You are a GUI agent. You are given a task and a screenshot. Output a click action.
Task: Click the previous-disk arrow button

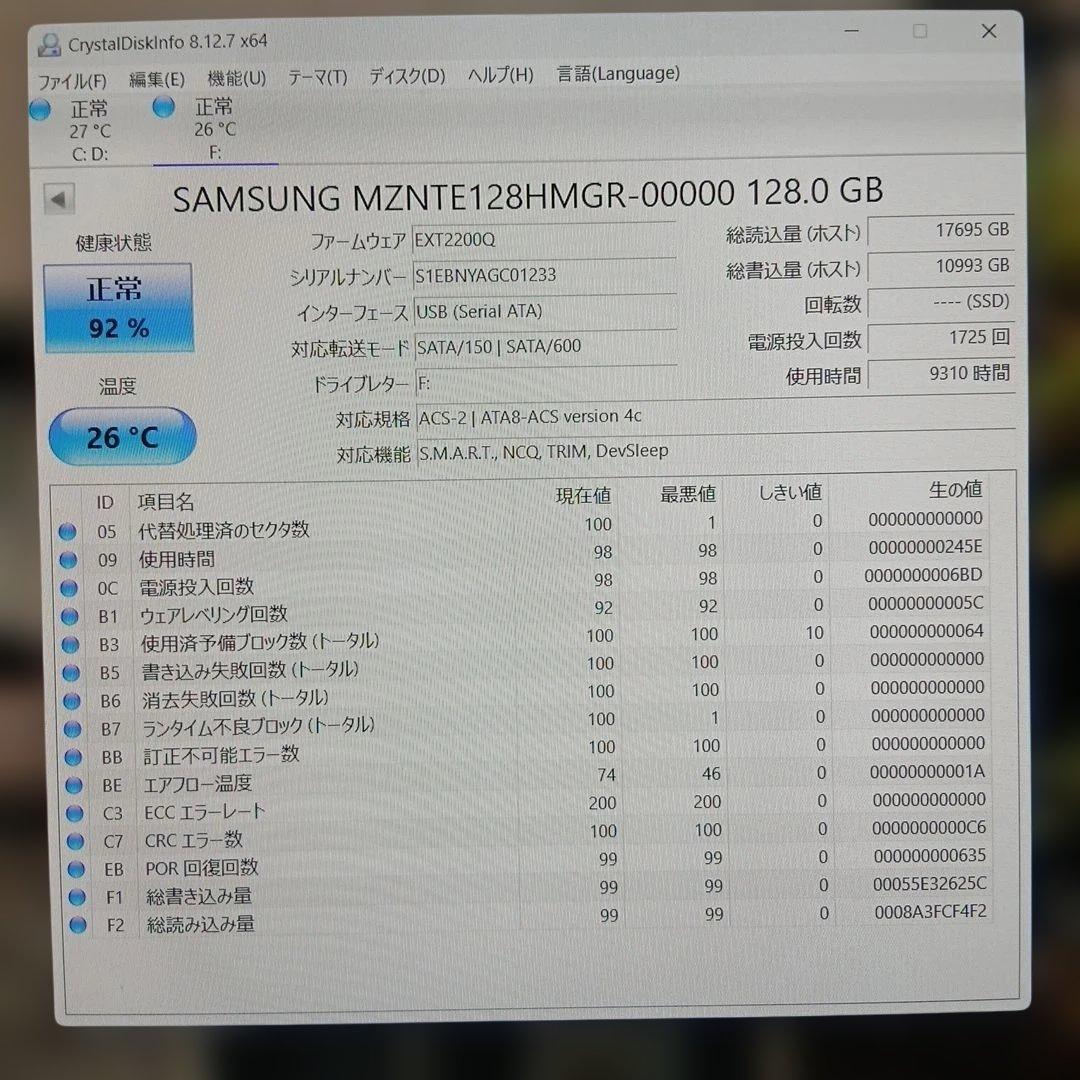[59, 198]
